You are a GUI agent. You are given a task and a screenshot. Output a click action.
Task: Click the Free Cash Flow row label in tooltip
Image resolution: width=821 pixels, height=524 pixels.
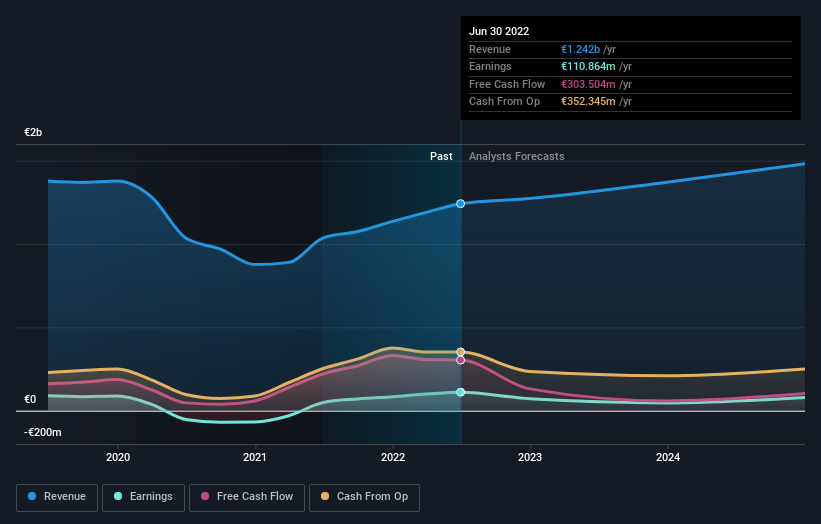pos(507,84)
